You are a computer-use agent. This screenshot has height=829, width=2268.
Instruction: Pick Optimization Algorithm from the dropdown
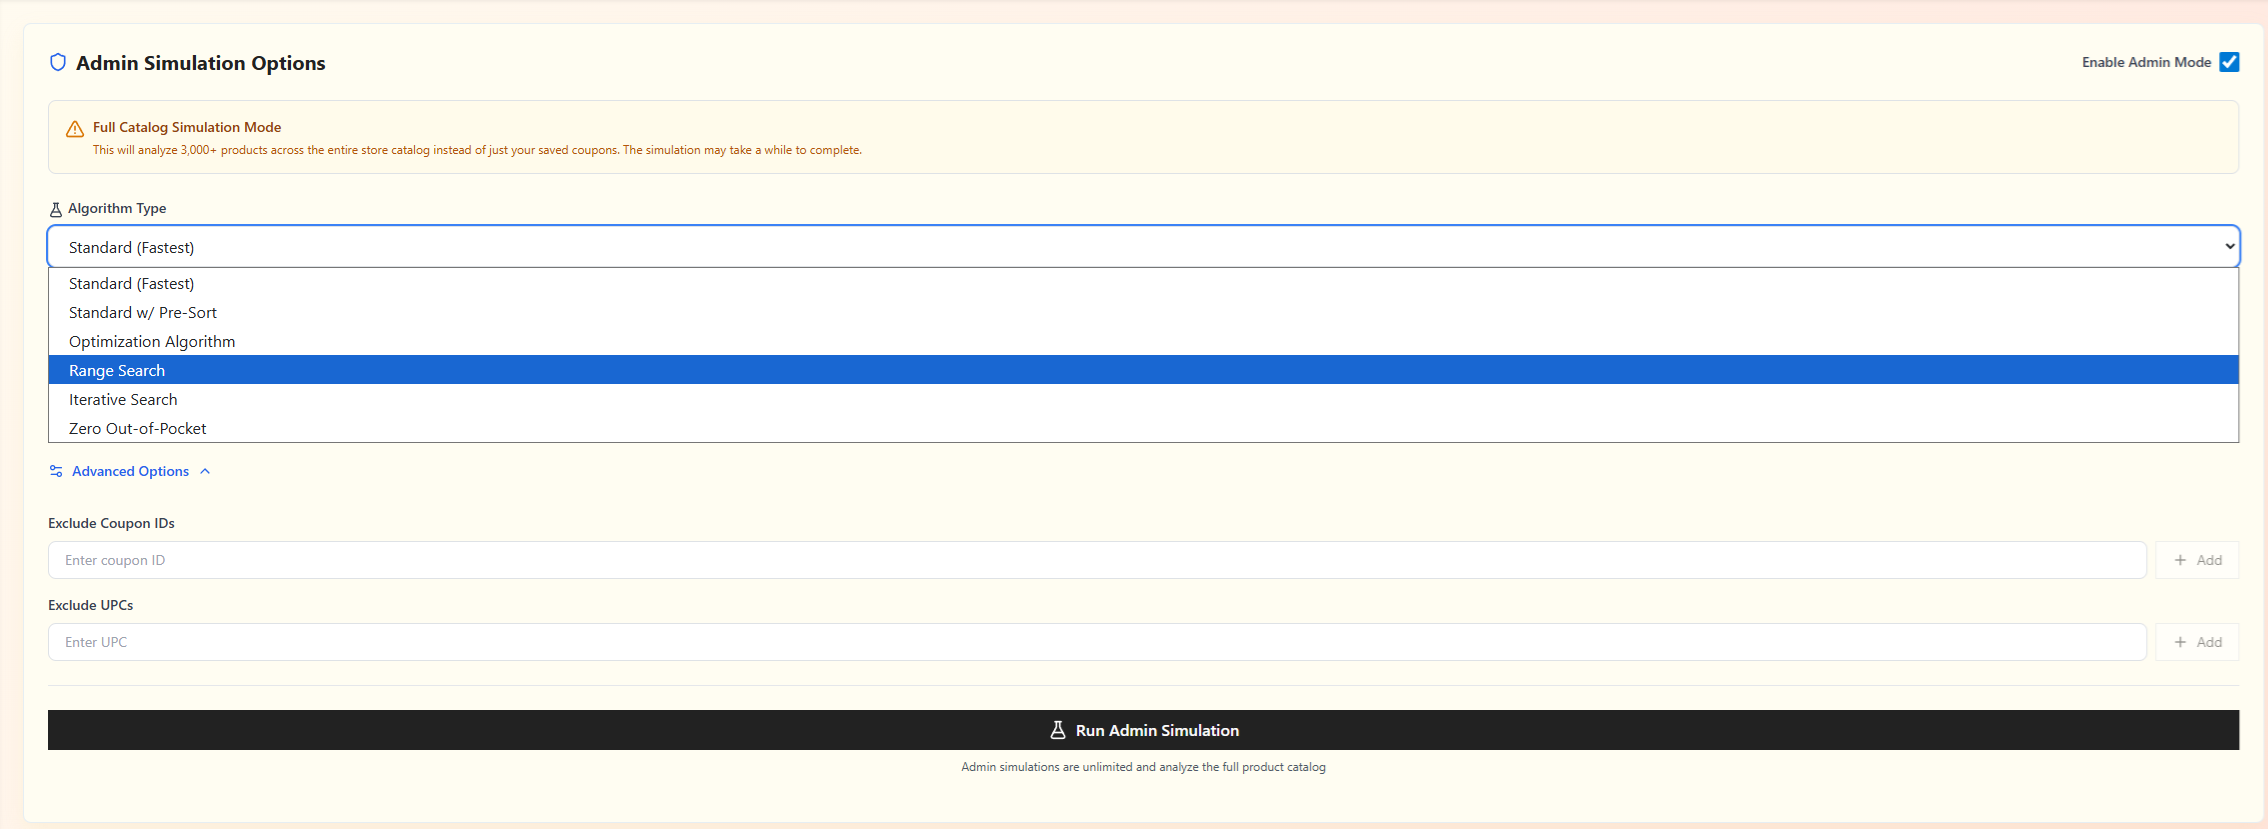click(x=152, y=342)
